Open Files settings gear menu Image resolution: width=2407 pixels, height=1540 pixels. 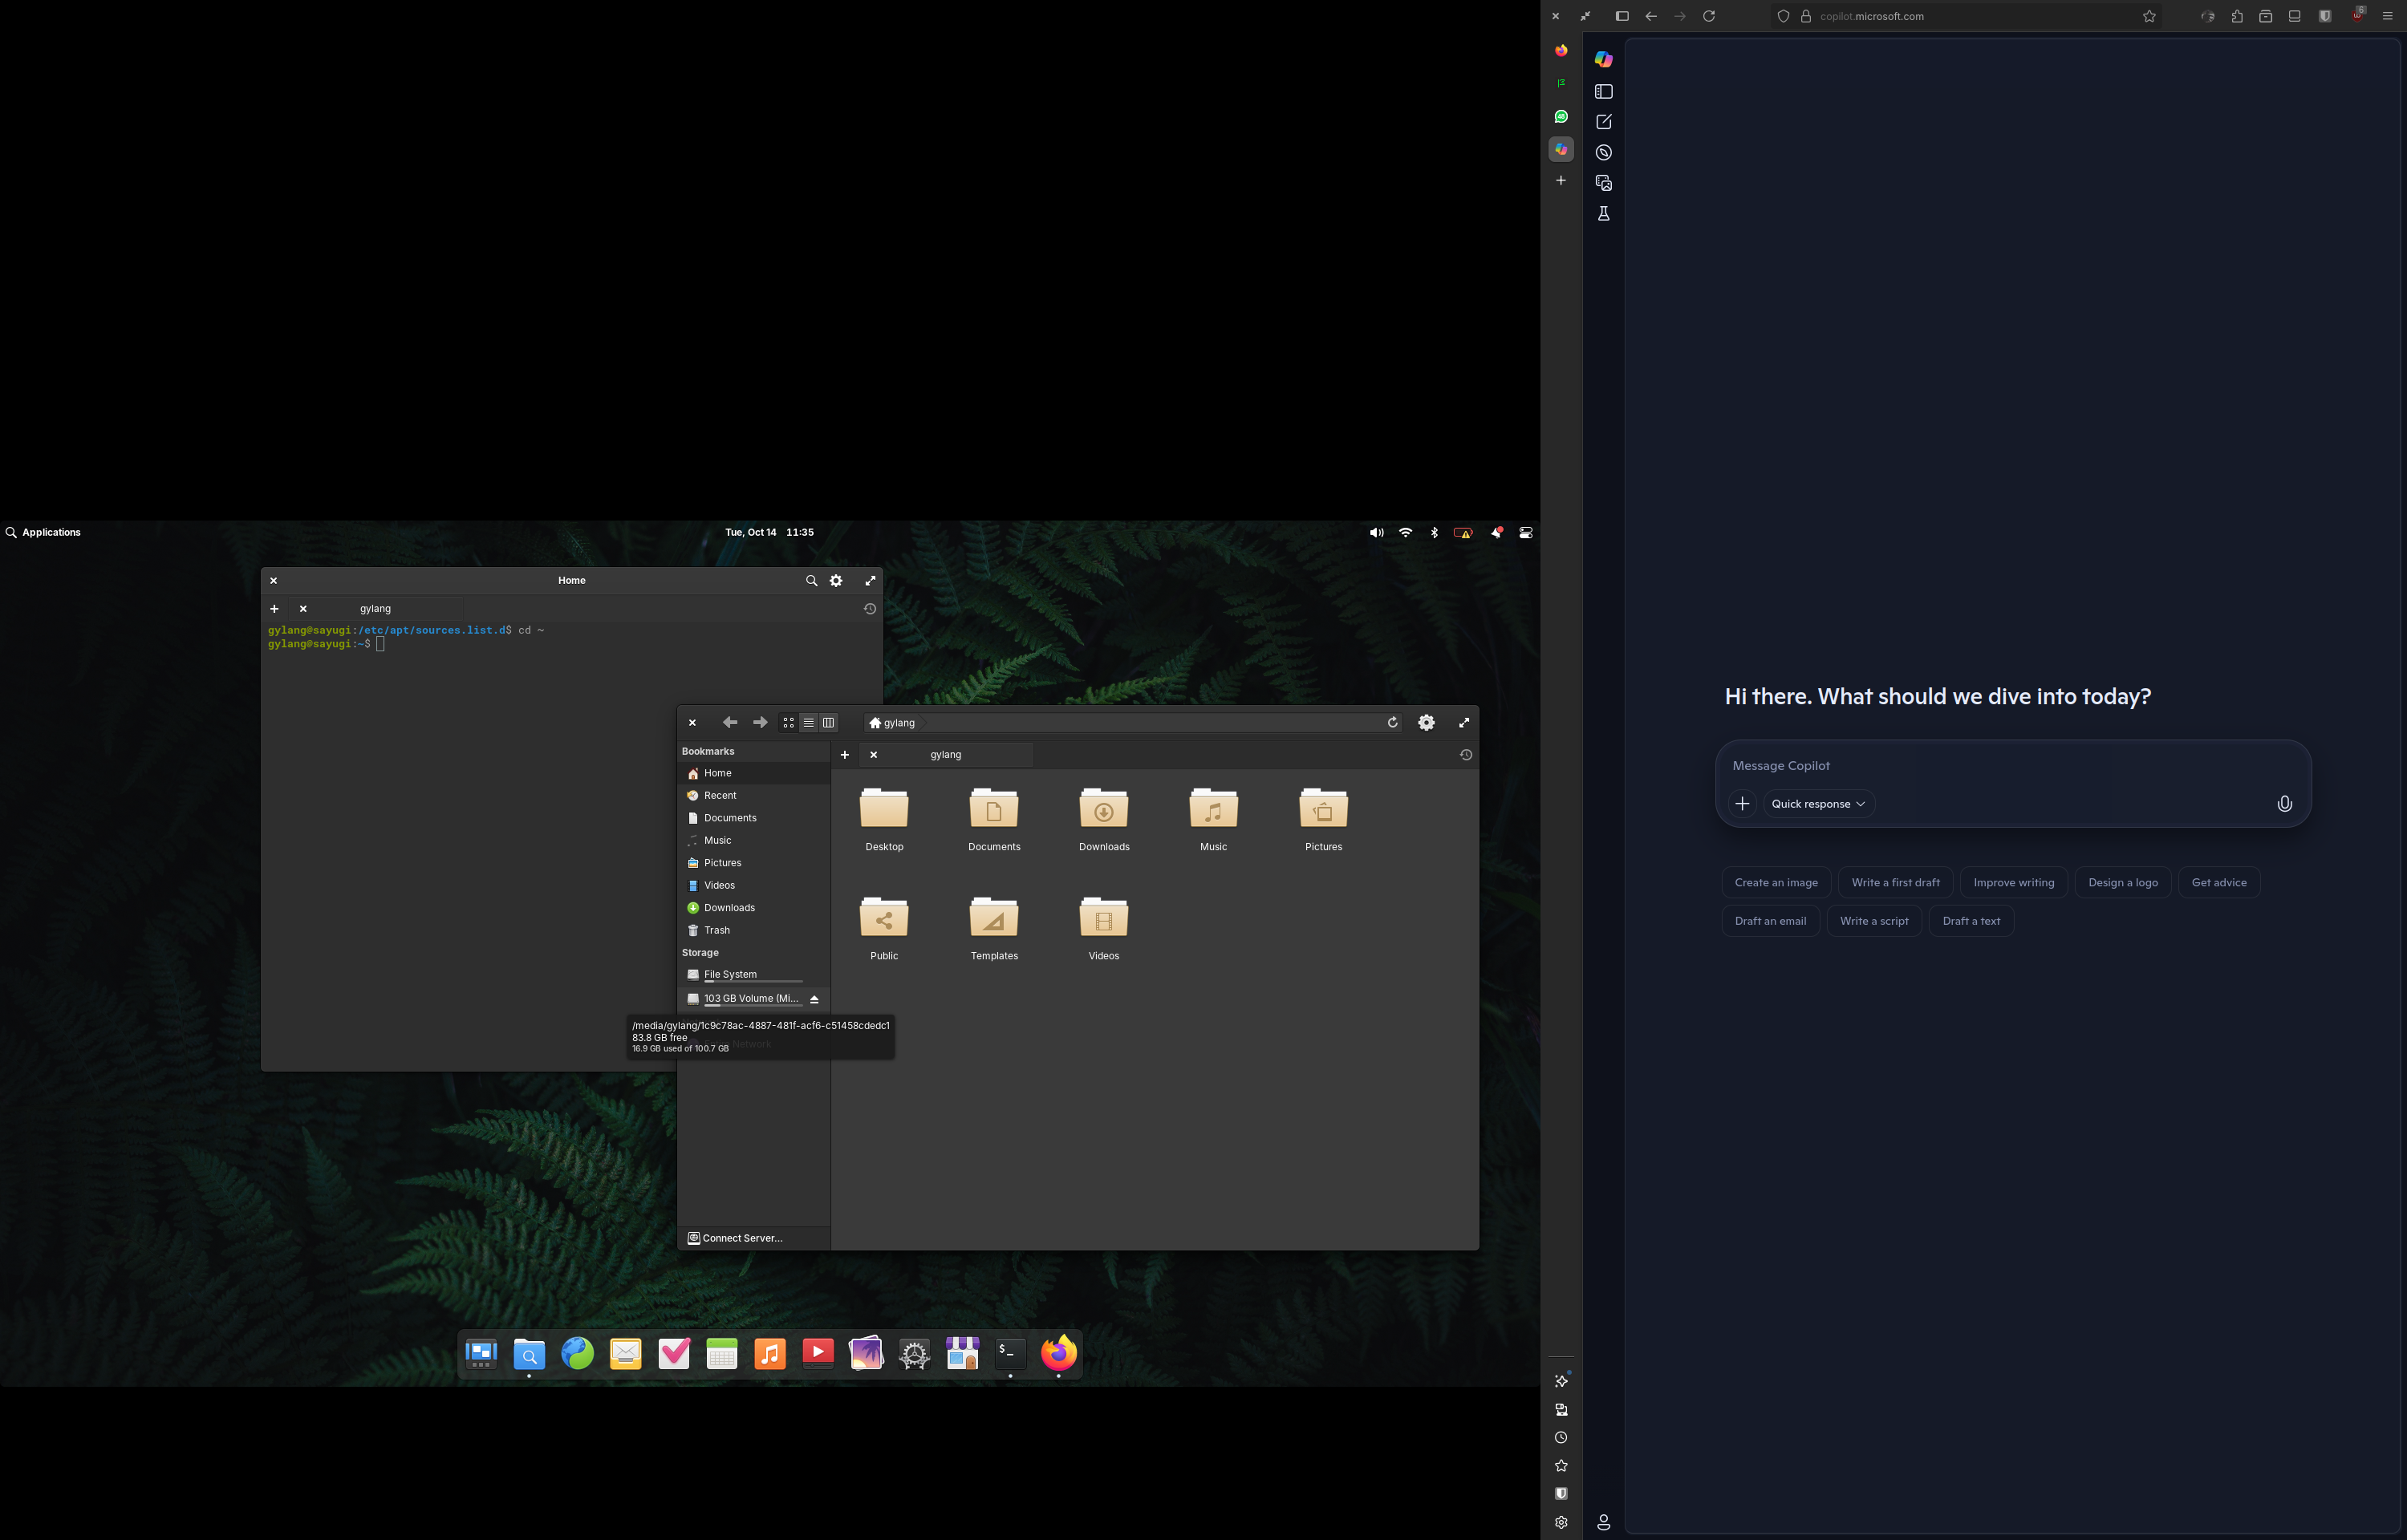coord(1426,723)
